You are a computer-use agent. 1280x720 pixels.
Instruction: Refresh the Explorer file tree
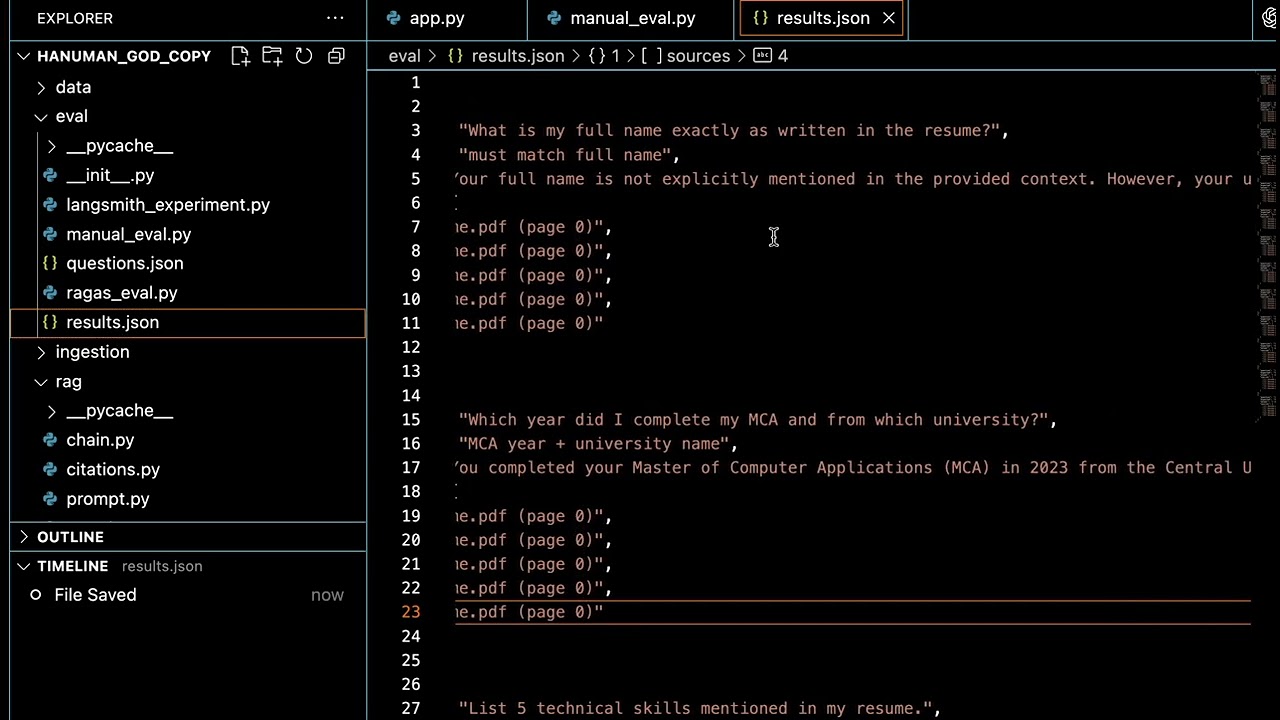coord(304,56)
